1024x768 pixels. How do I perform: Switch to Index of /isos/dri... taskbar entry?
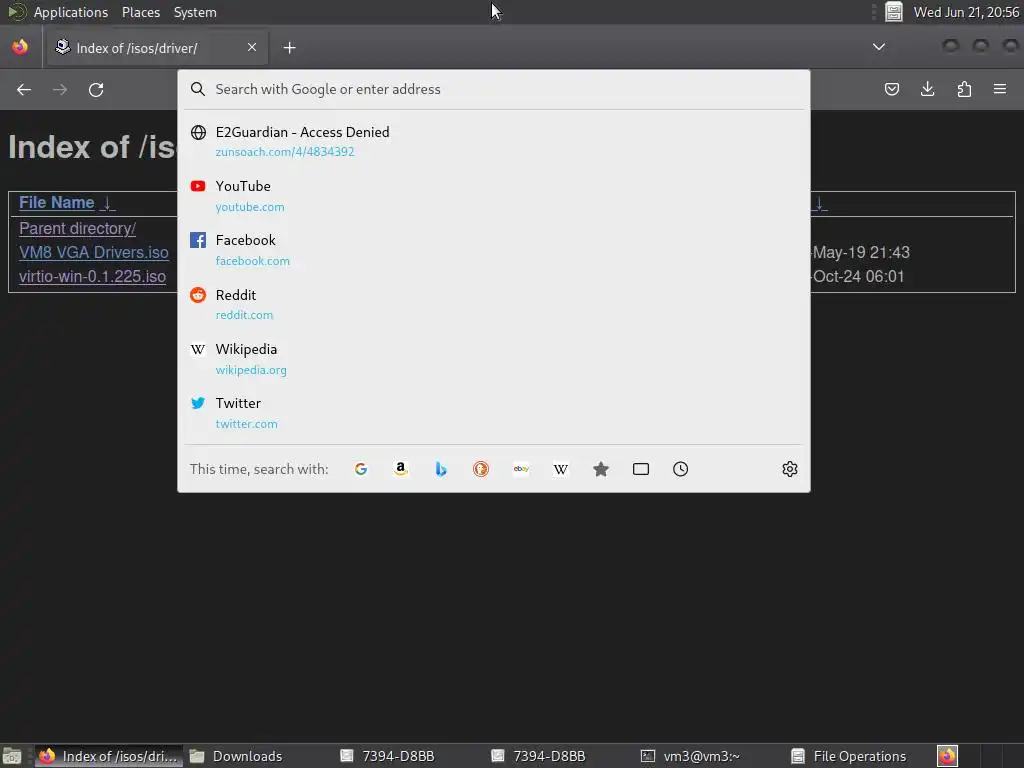[x=108, y=756]
